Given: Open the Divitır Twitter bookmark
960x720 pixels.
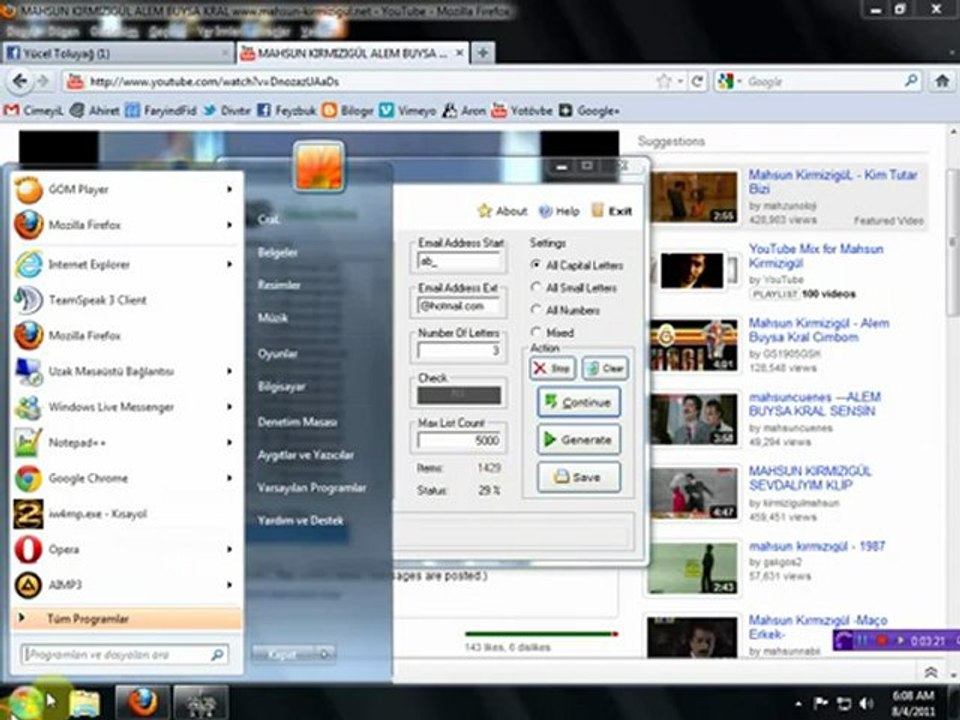Looking at the screenshot, I should (x=227, y=111).
